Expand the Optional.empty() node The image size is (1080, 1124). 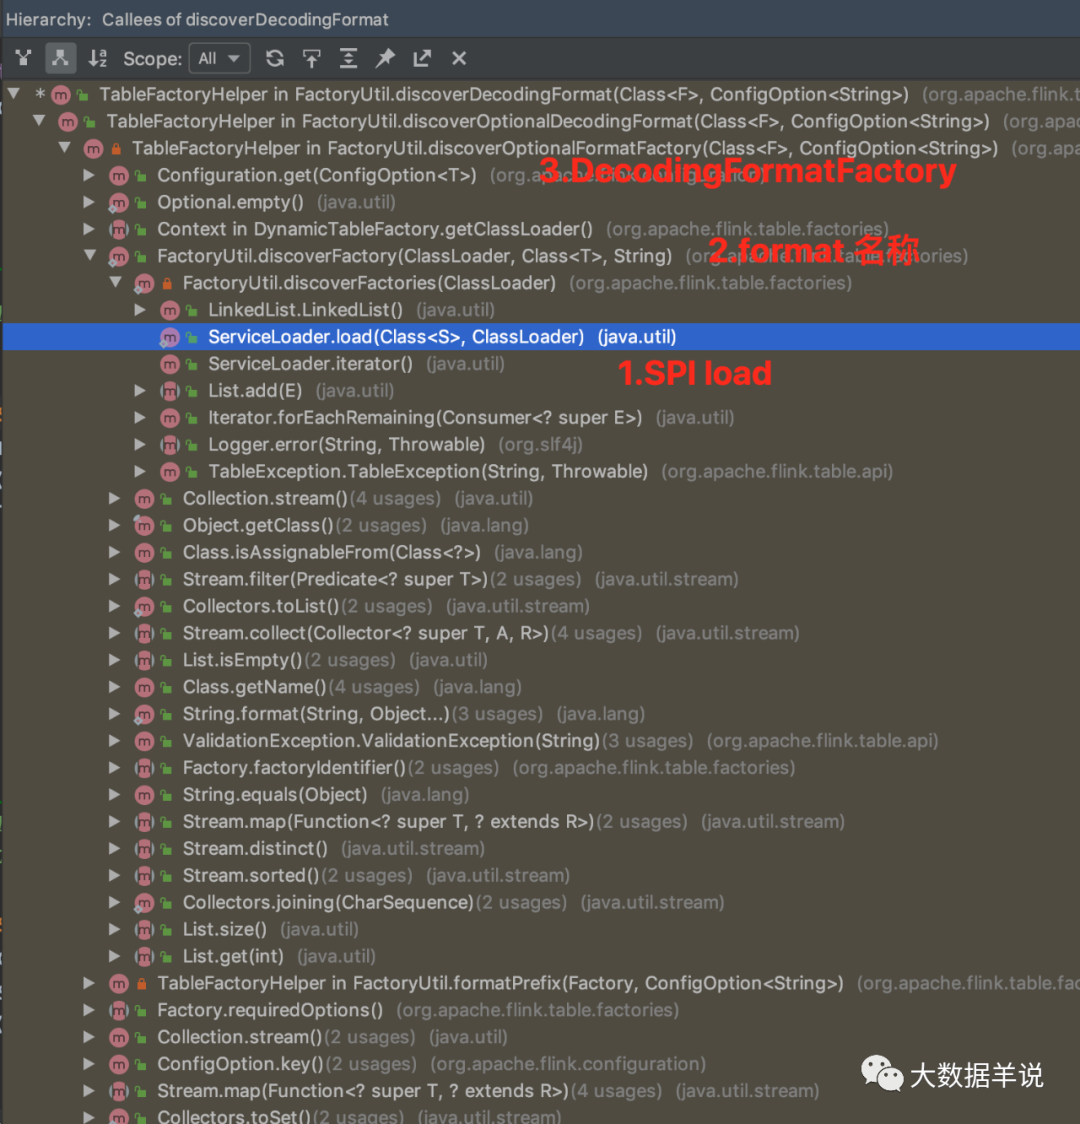coord(89,202)
